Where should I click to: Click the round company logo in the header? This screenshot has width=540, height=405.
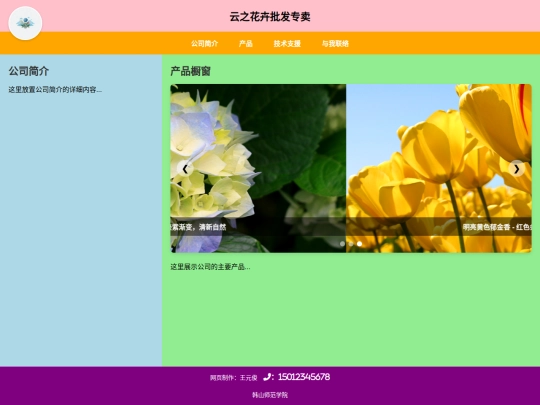tap(25, 23)
